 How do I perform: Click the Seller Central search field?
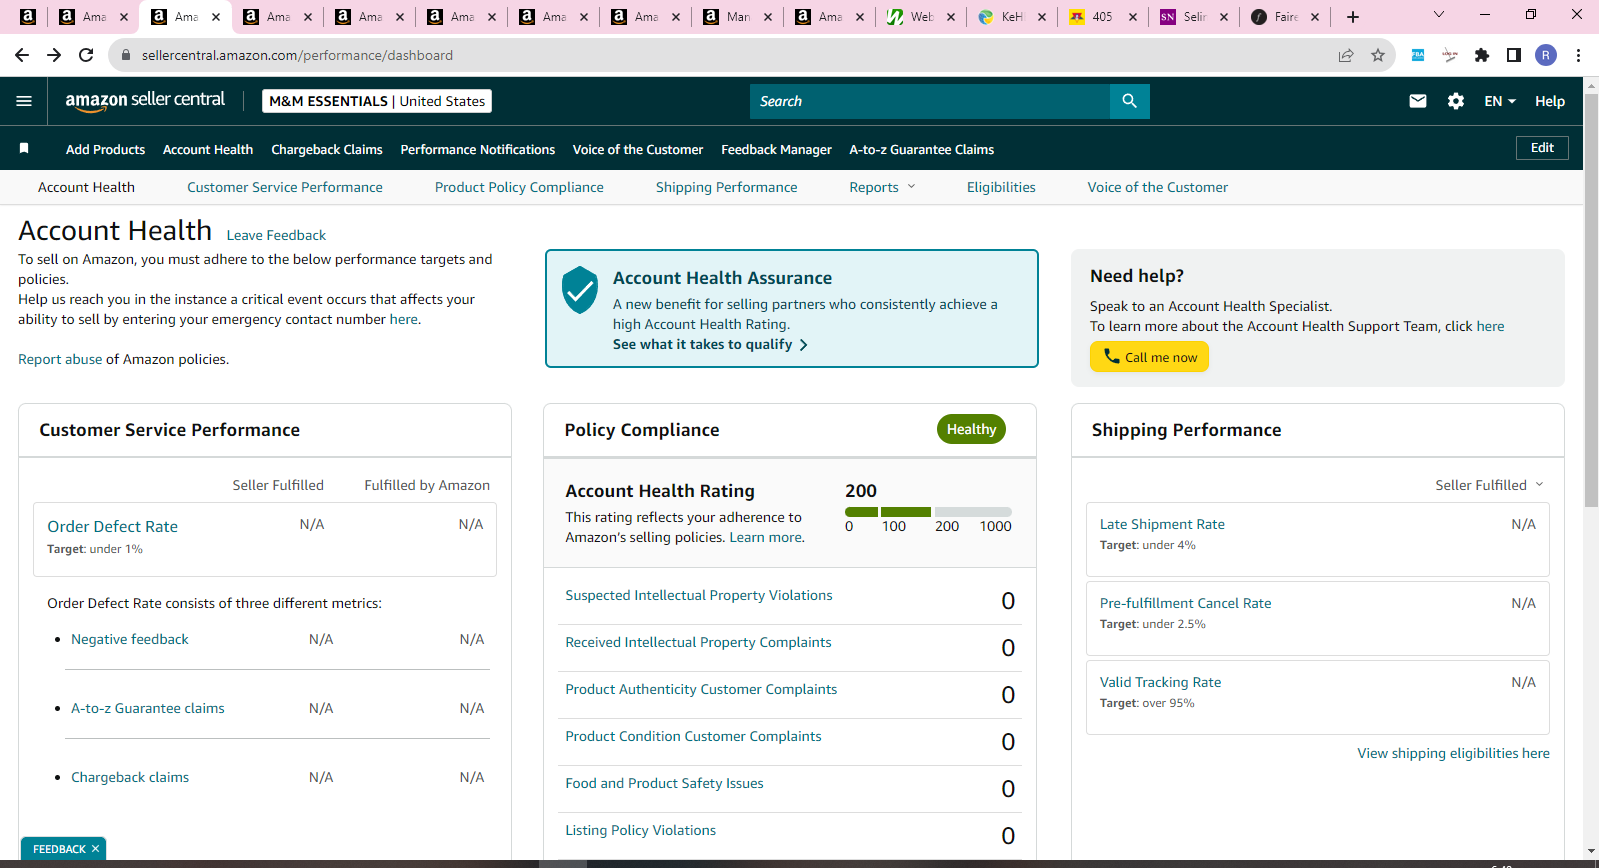coord(929,101)
